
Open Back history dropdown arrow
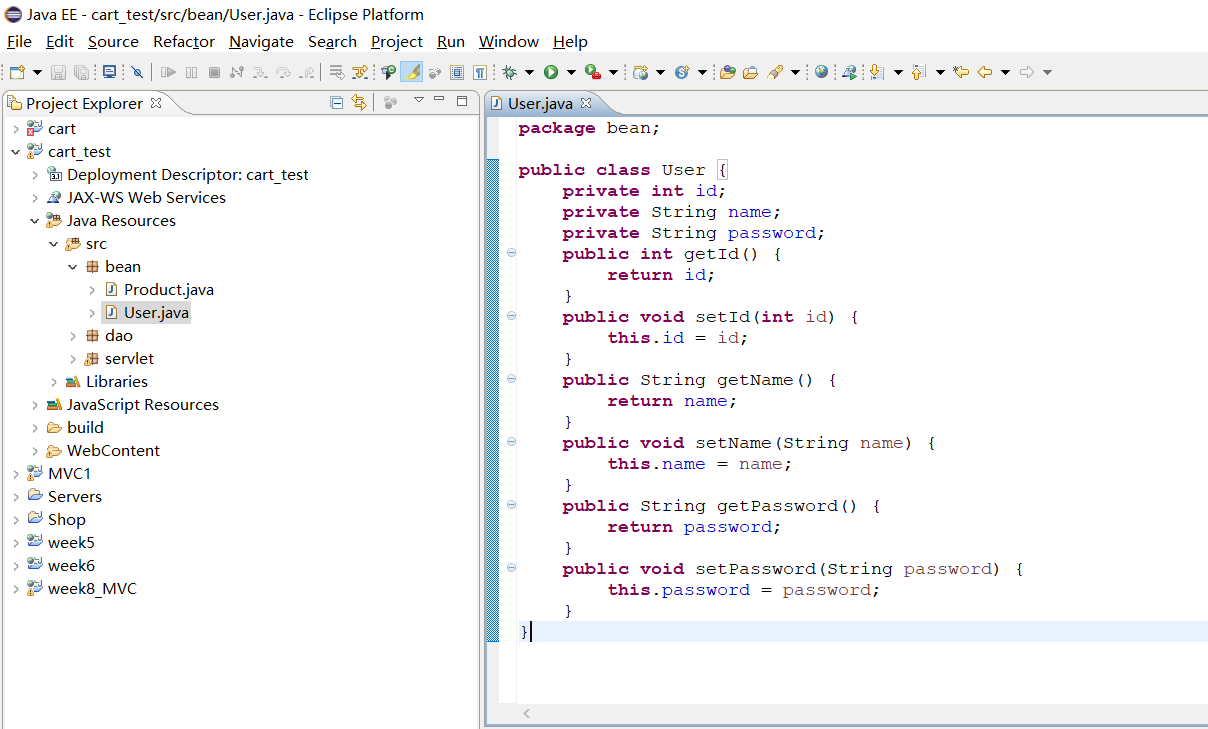1005,72
